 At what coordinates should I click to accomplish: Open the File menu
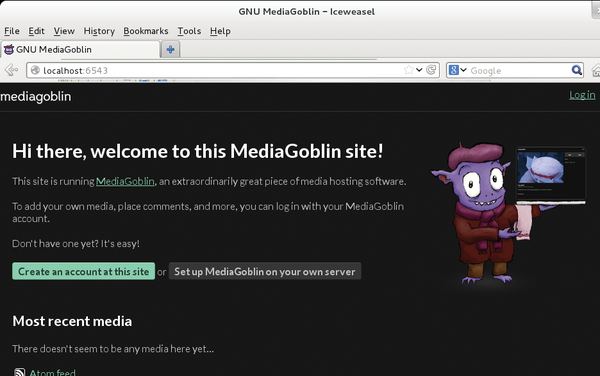click(x=12, y=31)
